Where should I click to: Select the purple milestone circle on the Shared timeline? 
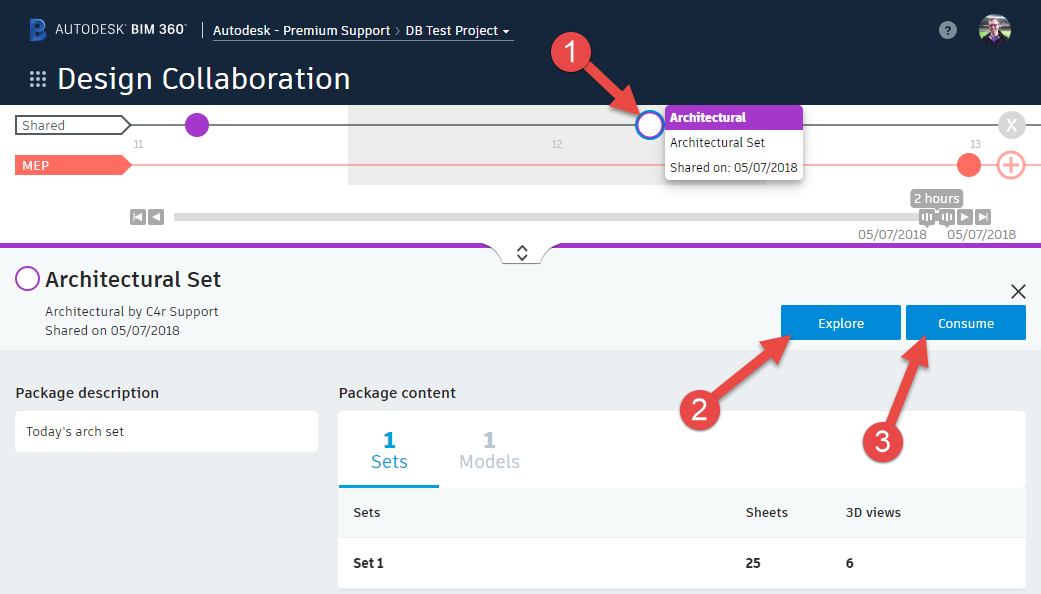pos(196,125)
